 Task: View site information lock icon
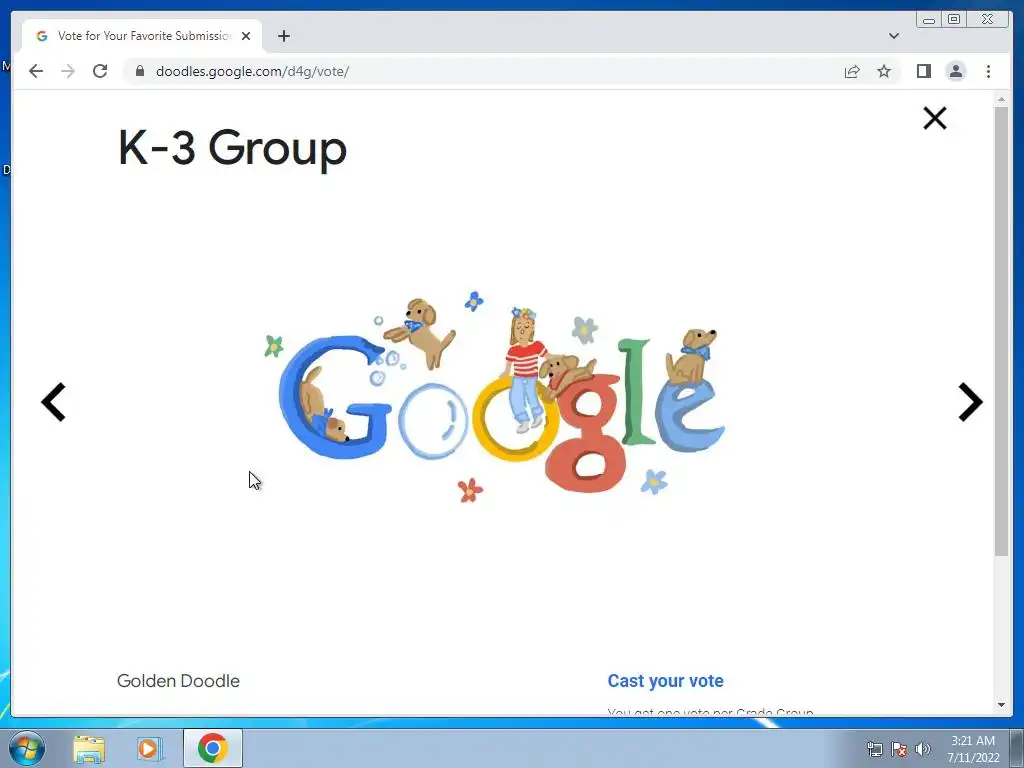click(140, 71)
